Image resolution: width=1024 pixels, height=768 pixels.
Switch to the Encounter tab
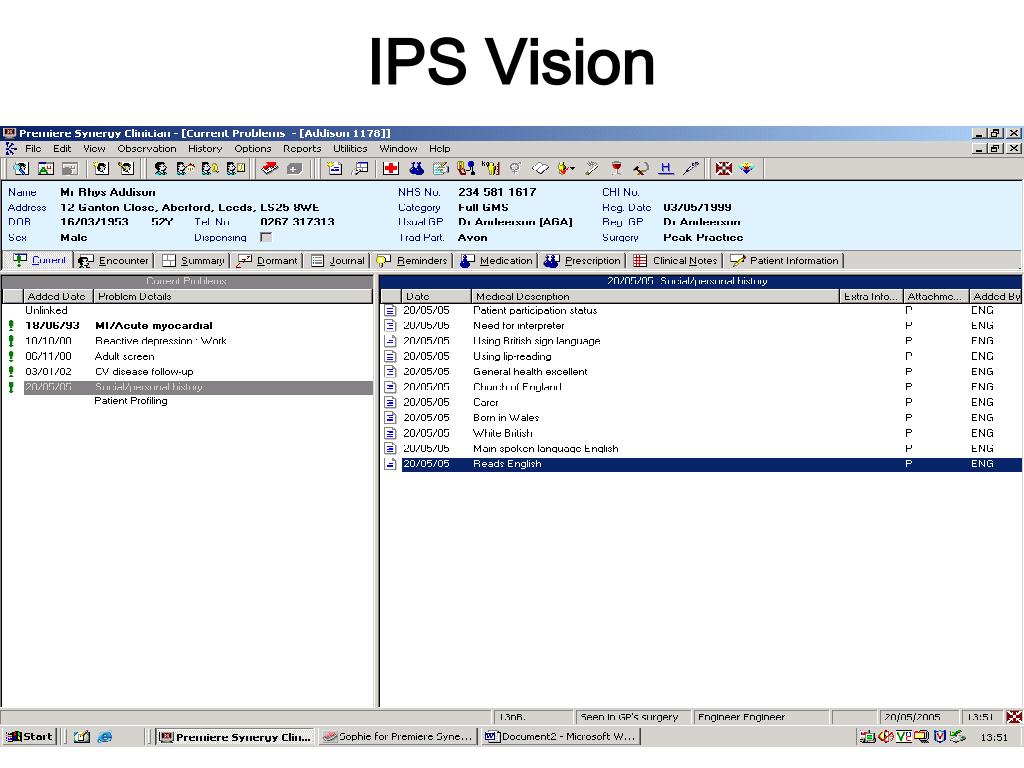(x=114, y=261)
